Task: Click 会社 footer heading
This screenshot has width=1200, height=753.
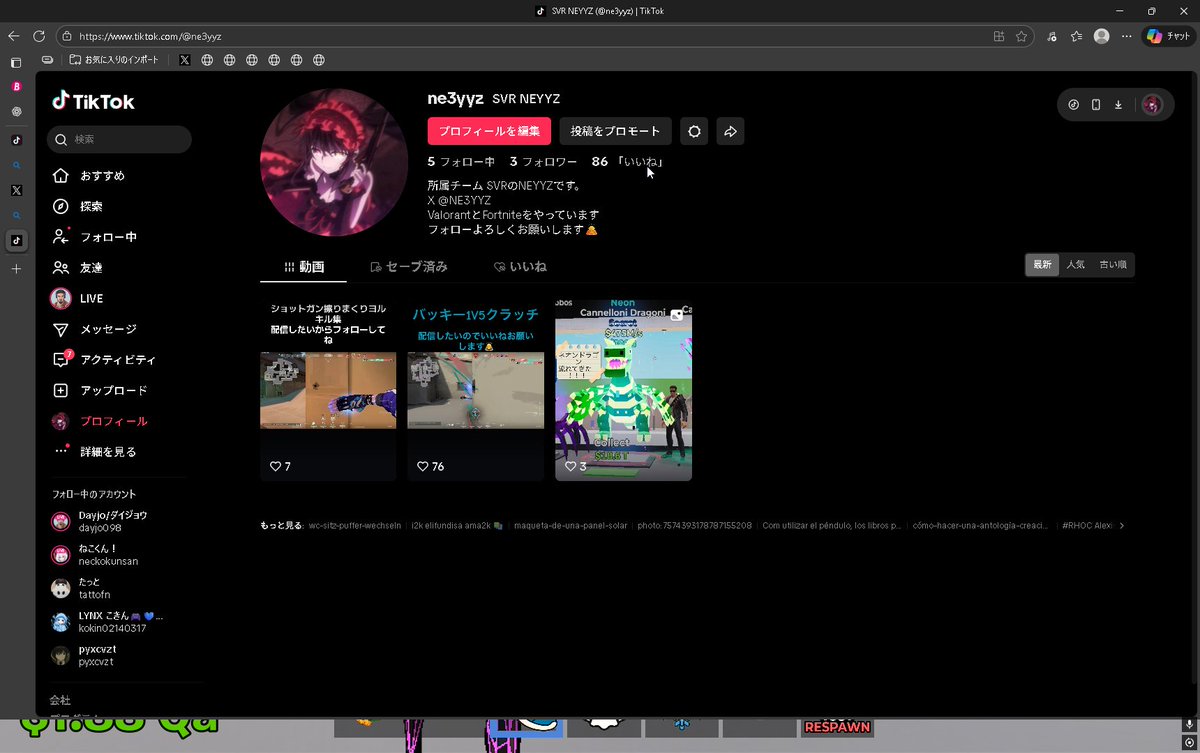Action: (x=60, y=700)
